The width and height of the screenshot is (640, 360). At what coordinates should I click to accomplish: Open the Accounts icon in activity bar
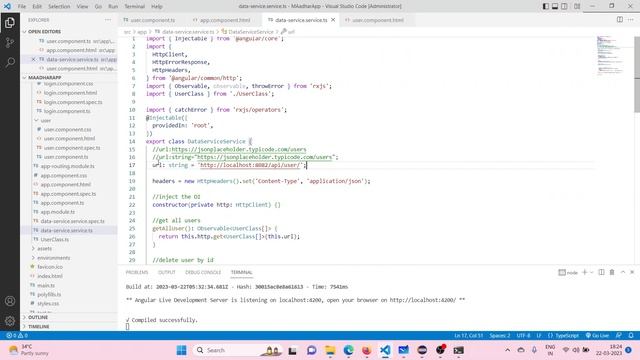[x=10, y=301]
